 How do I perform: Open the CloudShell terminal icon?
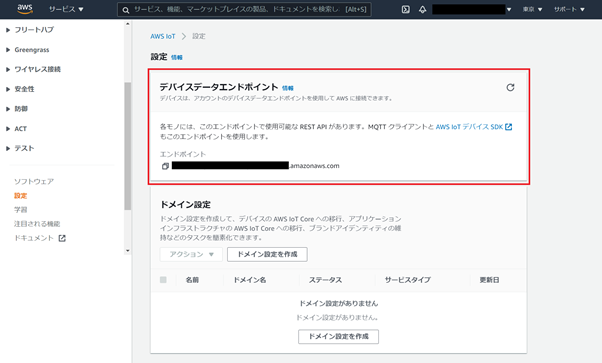click(405, 9)
